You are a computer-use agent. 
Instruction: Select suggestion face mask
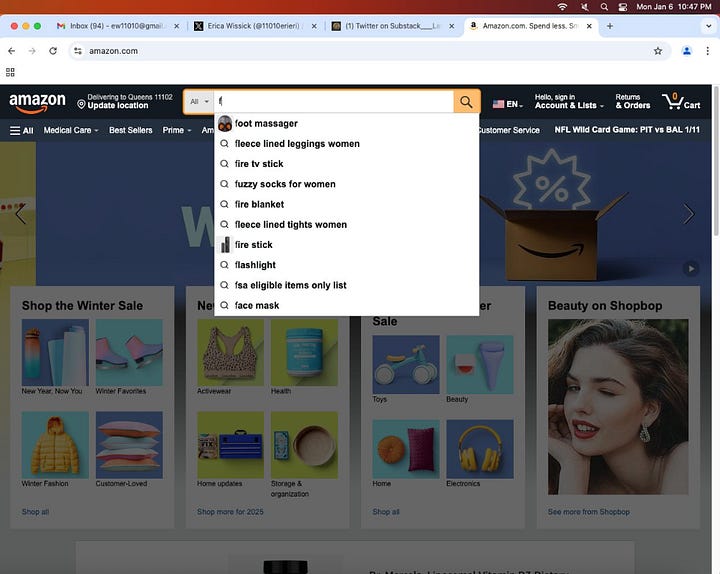pyautogui.click(x=347, y=305)
